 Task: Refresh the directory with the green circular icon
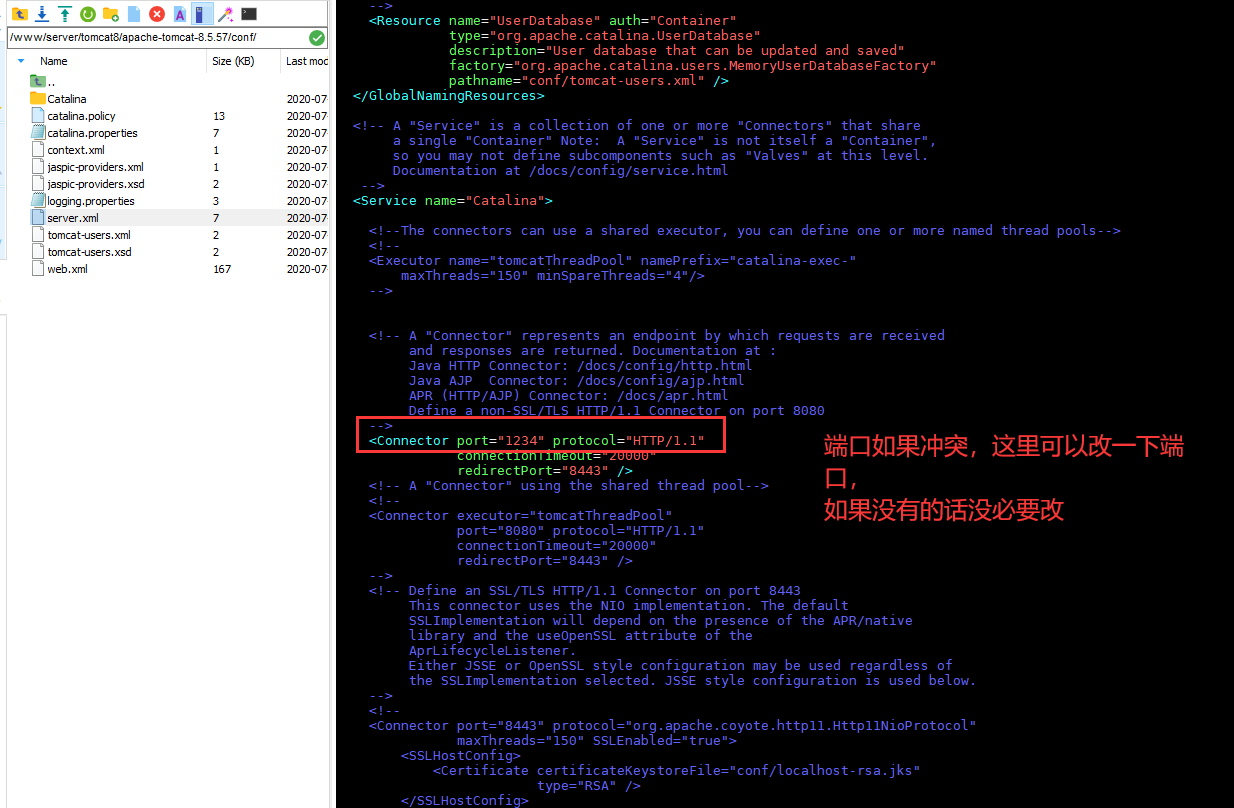[88, 14]
